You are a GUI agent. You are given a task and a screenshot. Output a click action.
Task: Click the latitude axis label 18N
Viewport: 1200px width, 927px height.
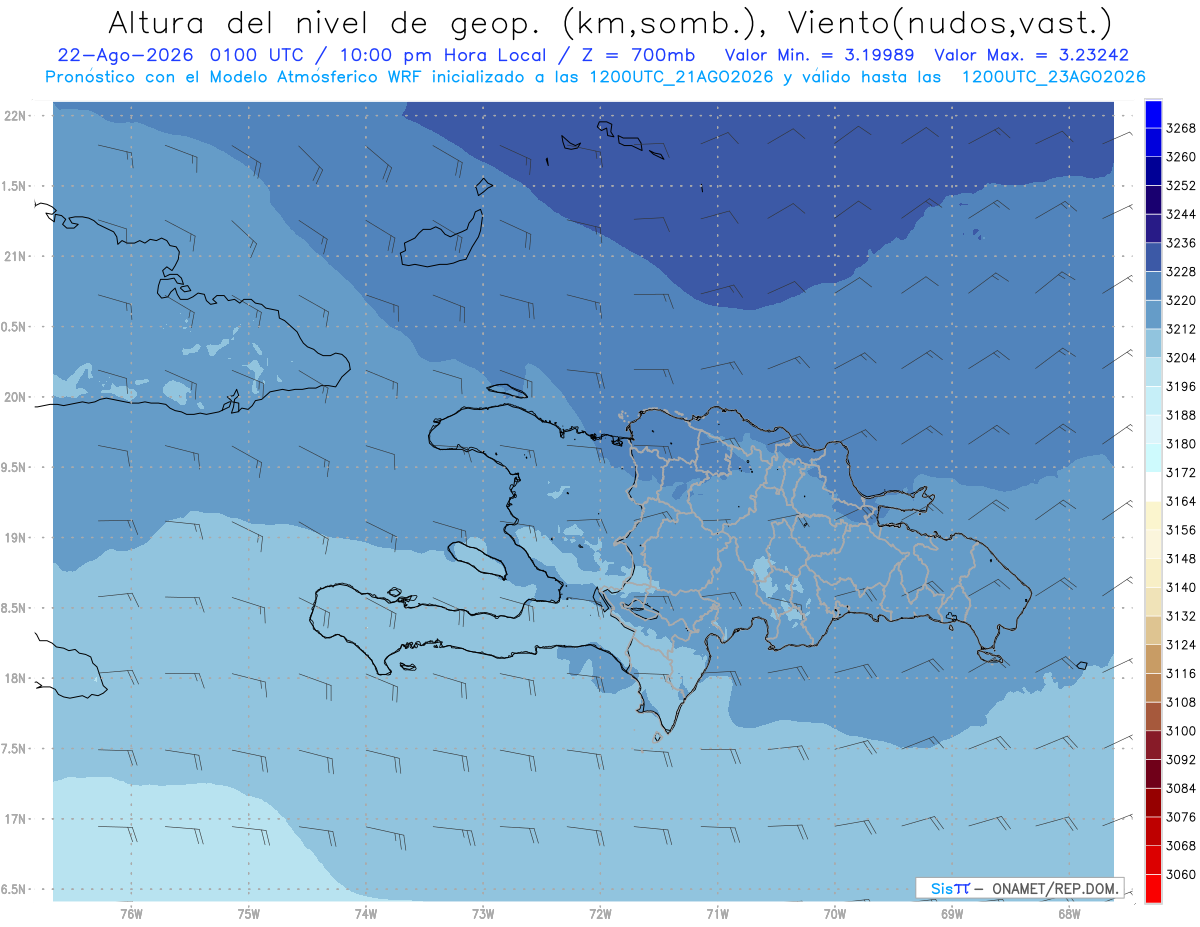pos(17,678)
